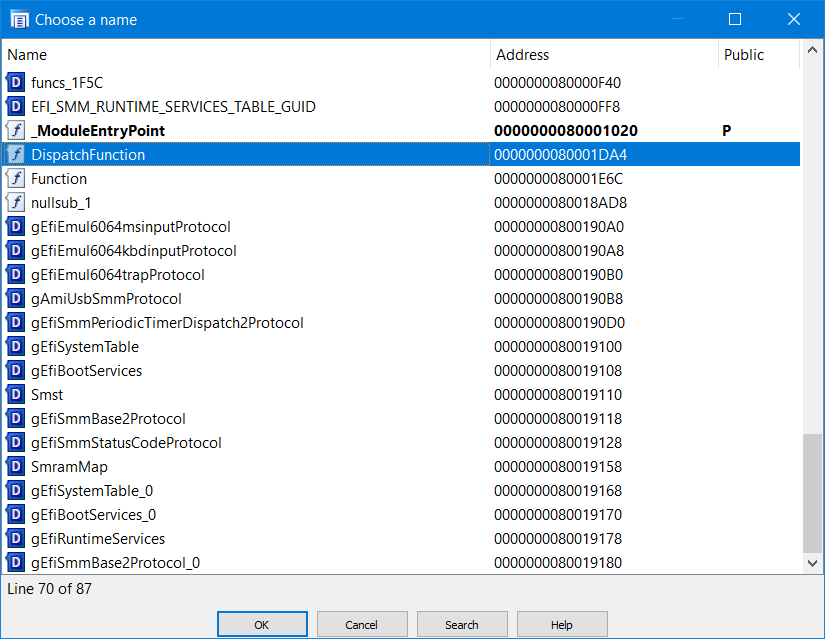
Task: Select the _ModuleEntryPoint name
Action: (98, 131)
